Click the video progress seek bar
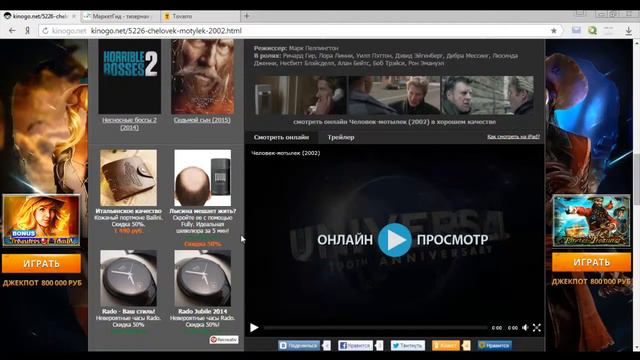This screenshot has width=640, height=360. coord(376,328)
